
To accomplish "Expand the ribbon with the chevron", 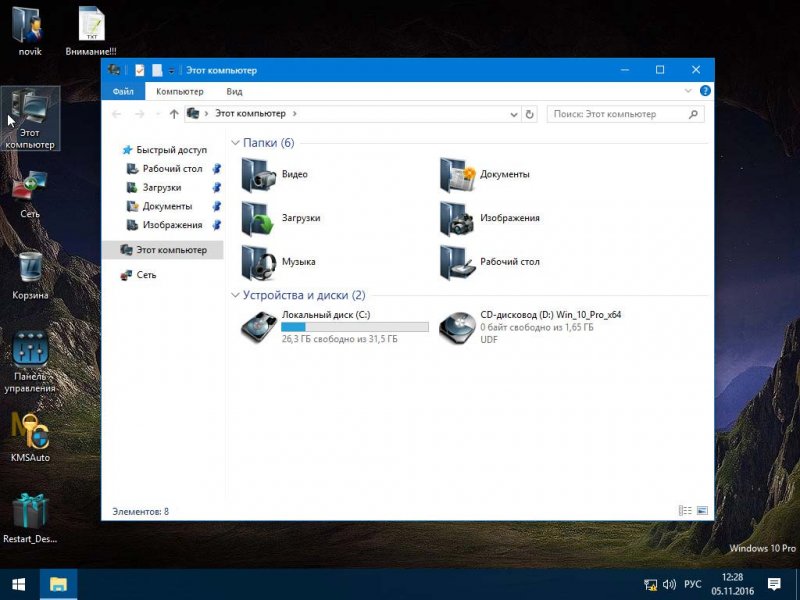I will click(x=688, y=91).
